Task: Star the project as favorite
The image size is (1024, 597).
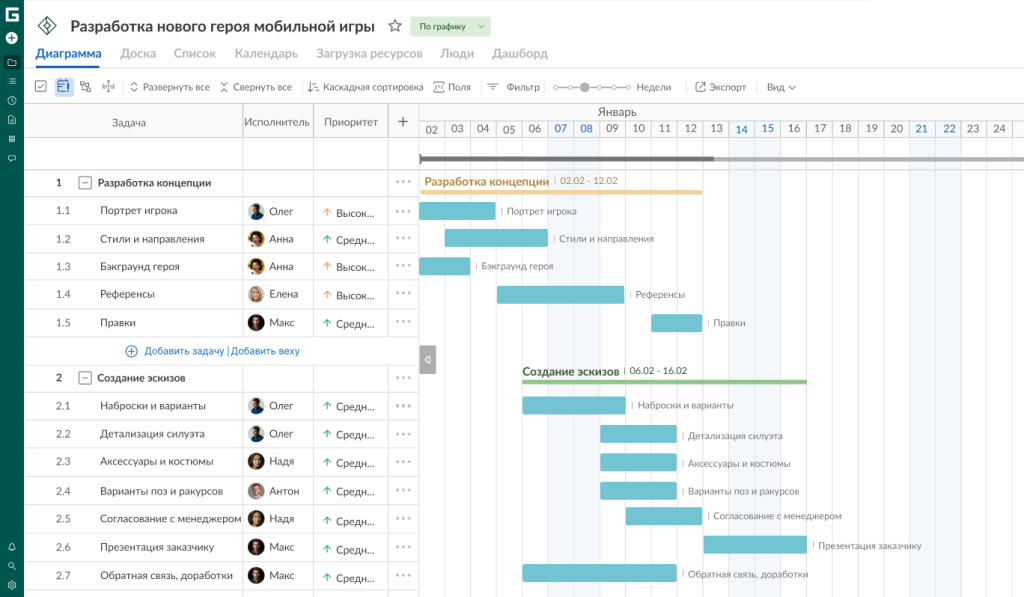Action: click(x=395, y=26)
